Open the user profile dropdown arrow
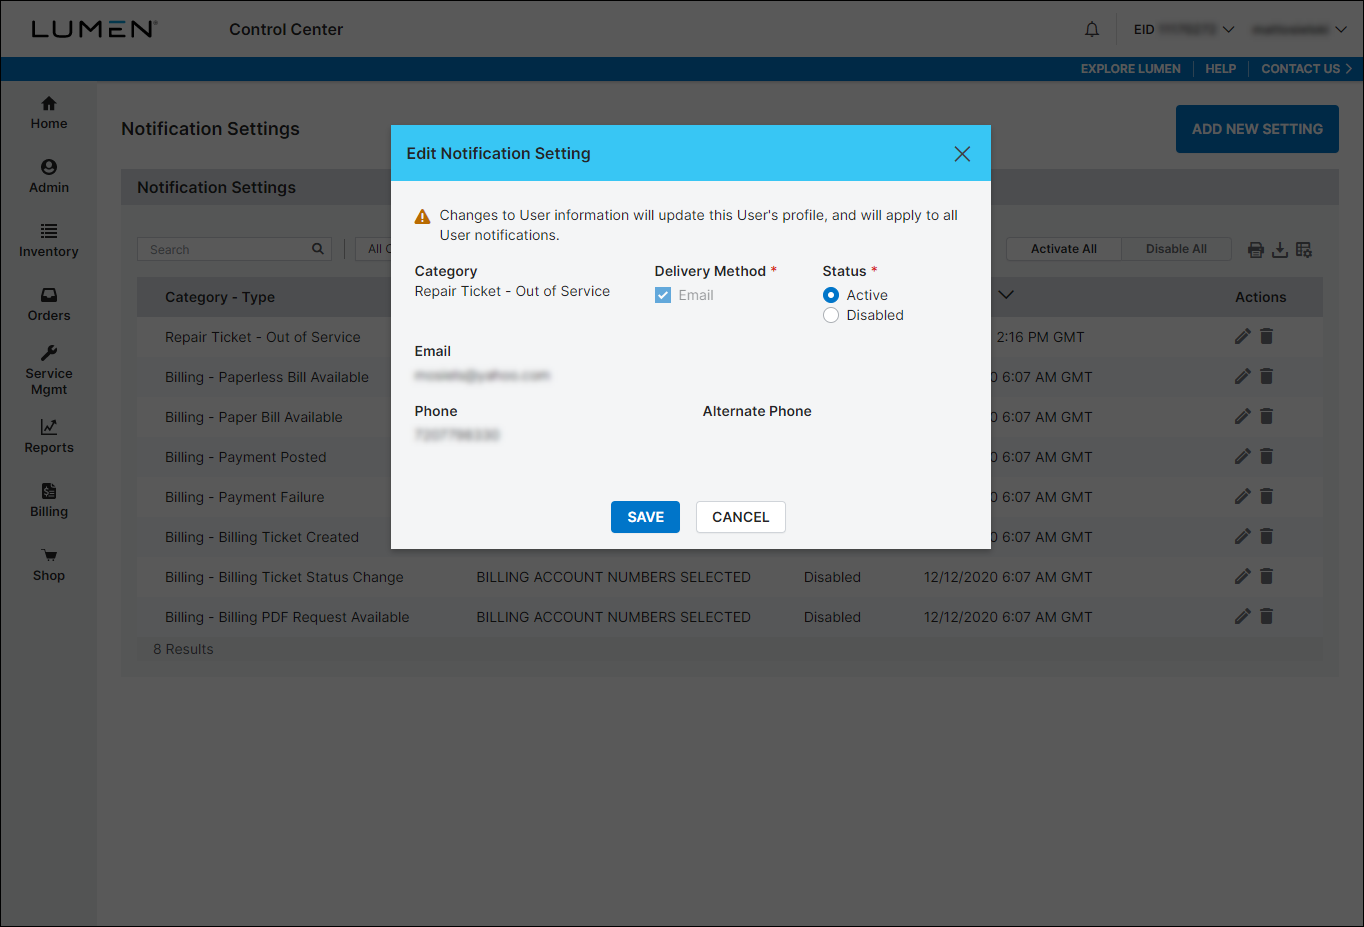Screen dimensions: 1364x927 point(1341,29)
